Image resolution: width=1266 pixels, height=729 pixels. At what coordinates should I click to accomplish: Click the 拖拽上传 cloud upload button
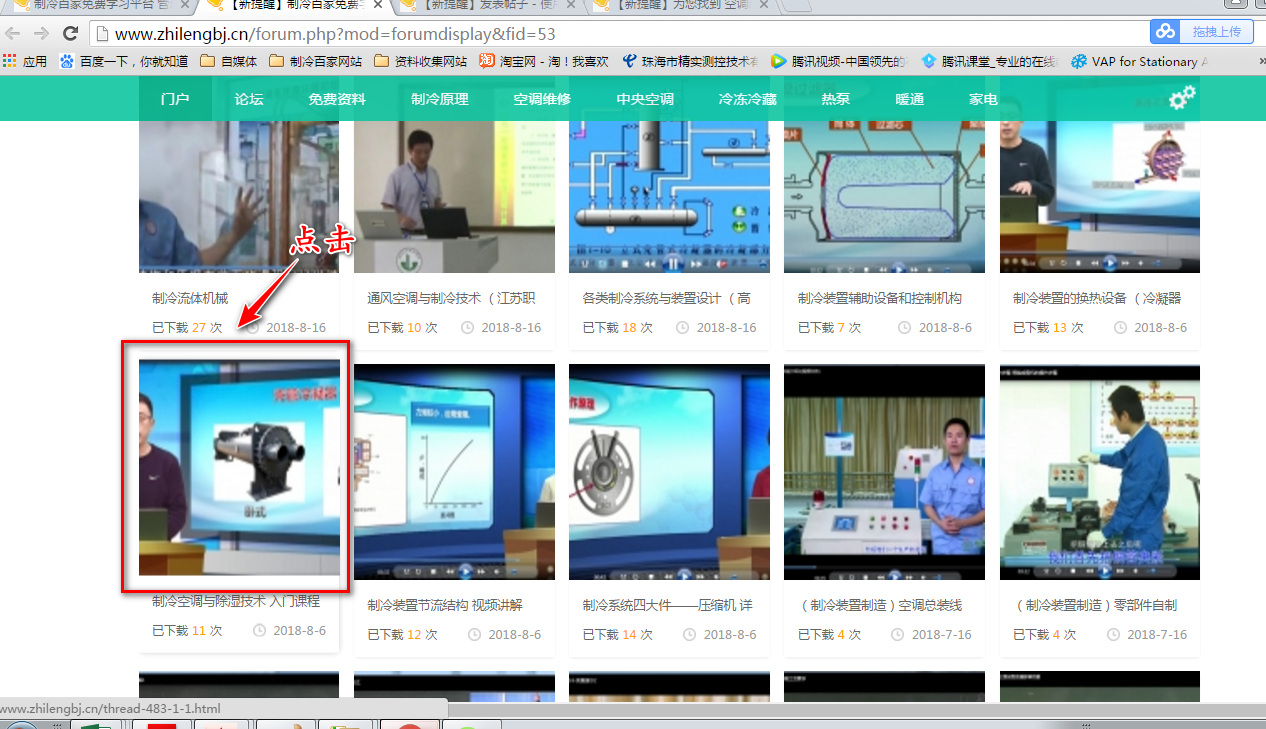tap(1202, 32)
